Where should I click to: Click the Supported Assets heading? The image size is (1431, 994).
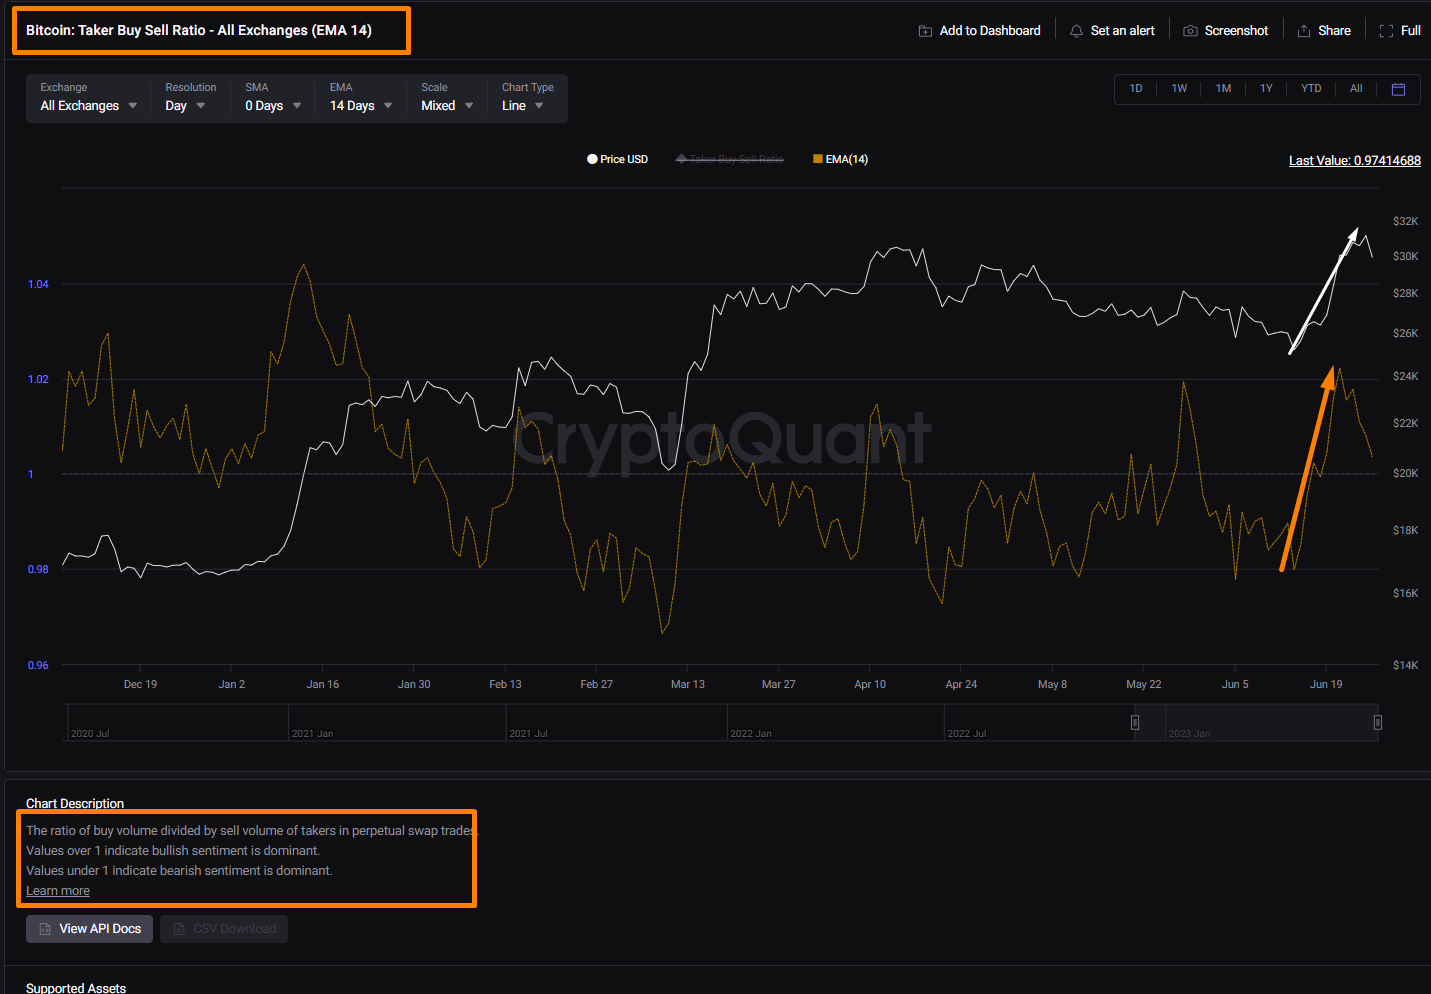click(x=76, y=988)
